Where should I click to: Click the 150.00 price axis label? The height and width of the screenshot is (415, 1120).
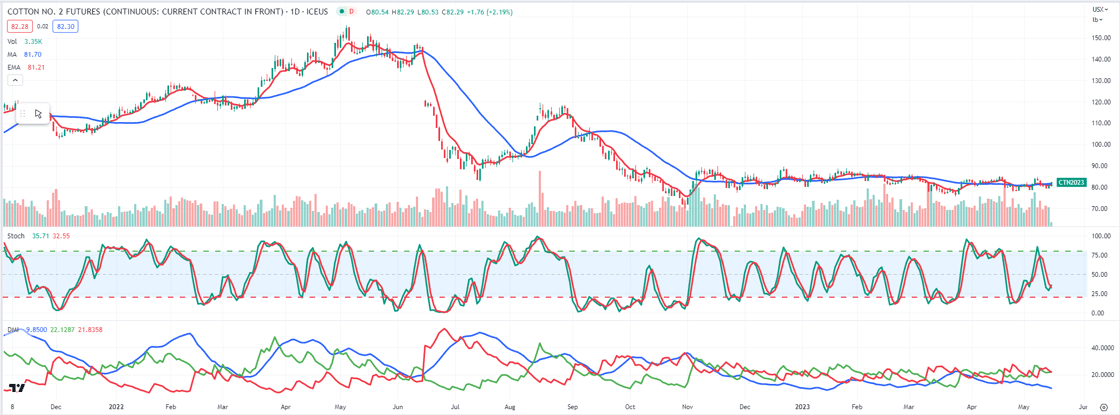pyautogui.click(x=1101, y=37)
